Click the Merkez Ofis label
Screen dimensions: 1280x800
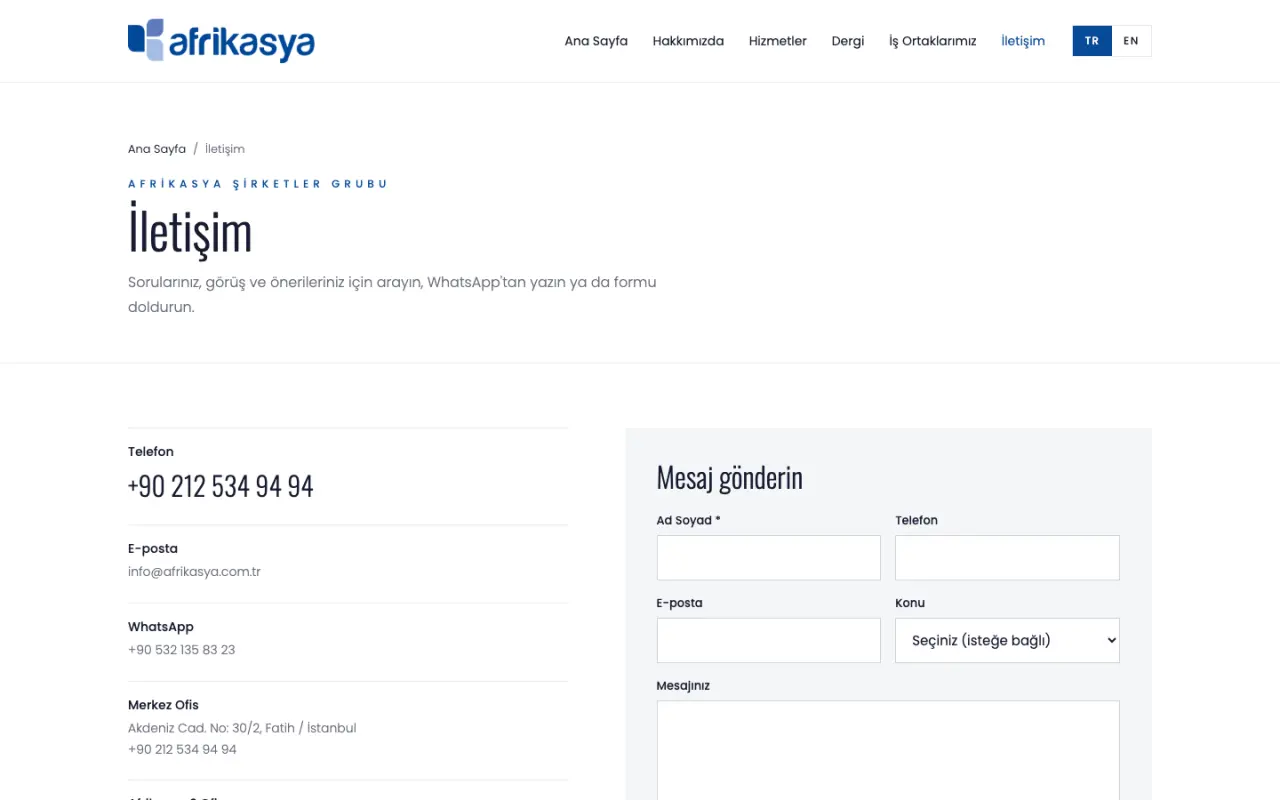click(165, 705)
